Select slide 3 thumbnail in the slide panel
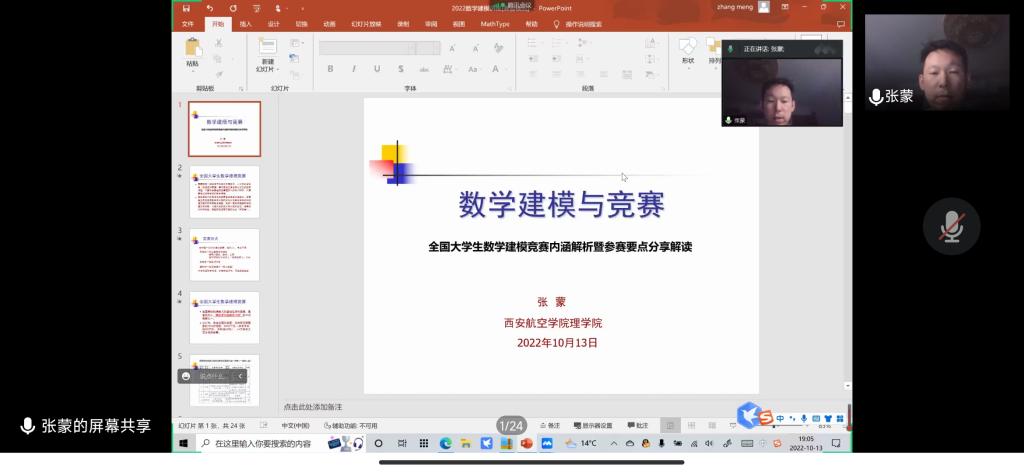This screenshot has height=472, width=1024. (x=224, y=254)
